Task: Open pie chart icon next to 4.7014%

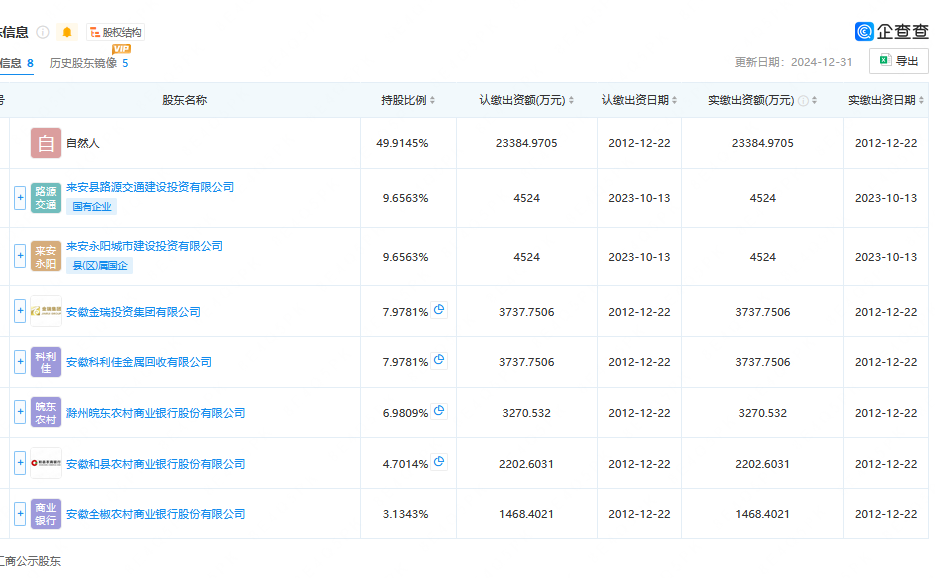Action: tap(438, 462)
